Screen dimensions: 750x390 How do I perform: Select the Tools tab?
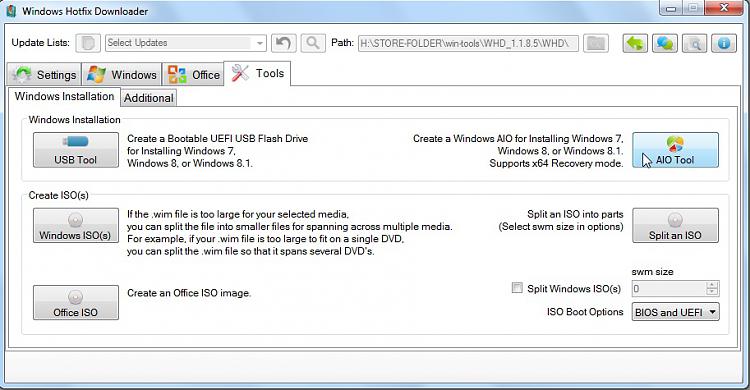pyautogui.click(x=257, y=73)
